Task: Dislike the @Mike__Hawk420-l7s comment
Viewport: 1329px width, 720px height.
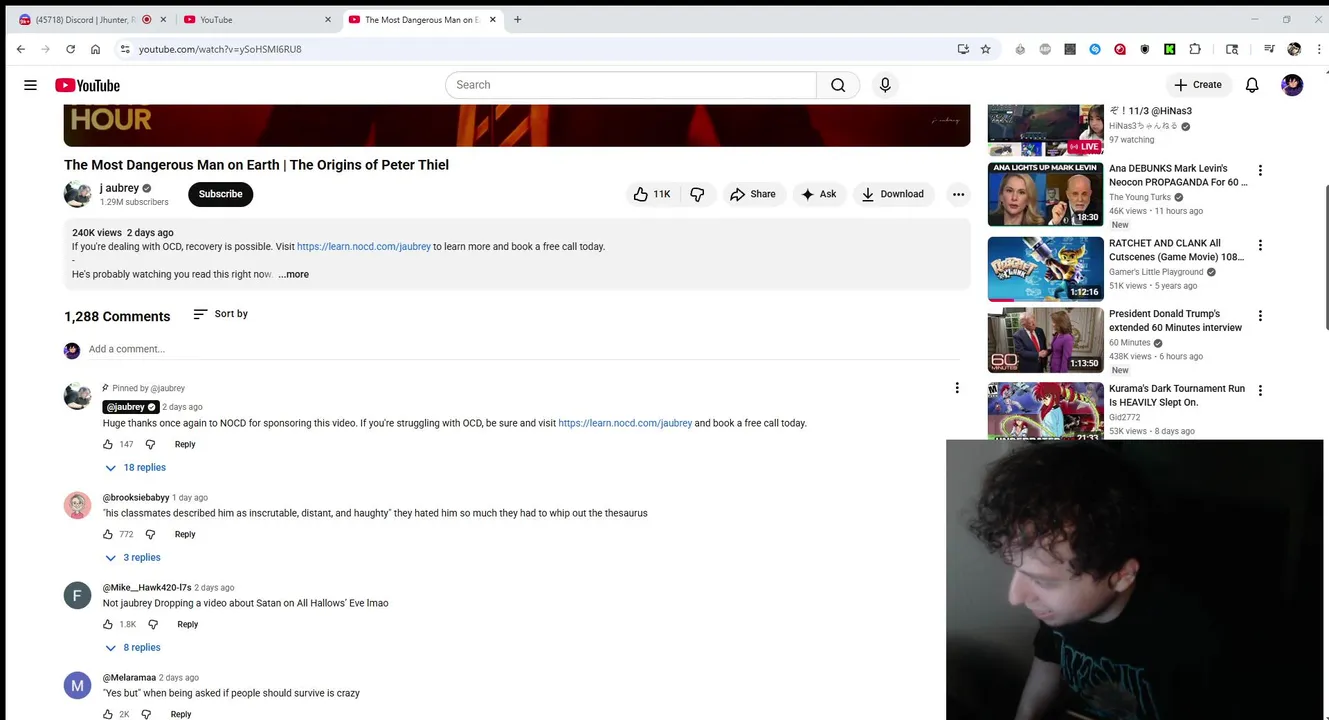Action: coord(153,624)
